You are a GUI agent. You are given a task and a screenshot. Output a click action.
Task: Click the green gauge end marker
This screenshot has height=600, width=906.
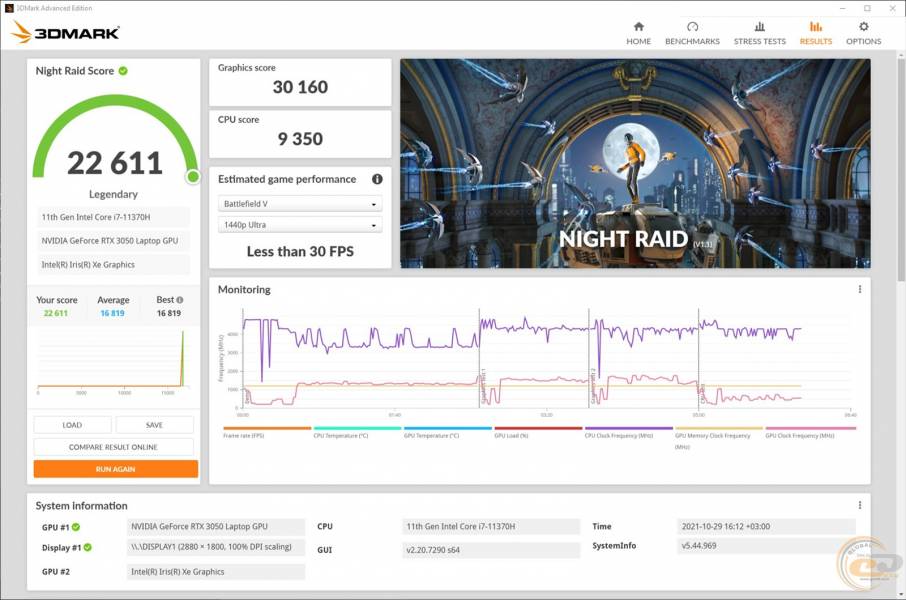(x=193, y=176)
